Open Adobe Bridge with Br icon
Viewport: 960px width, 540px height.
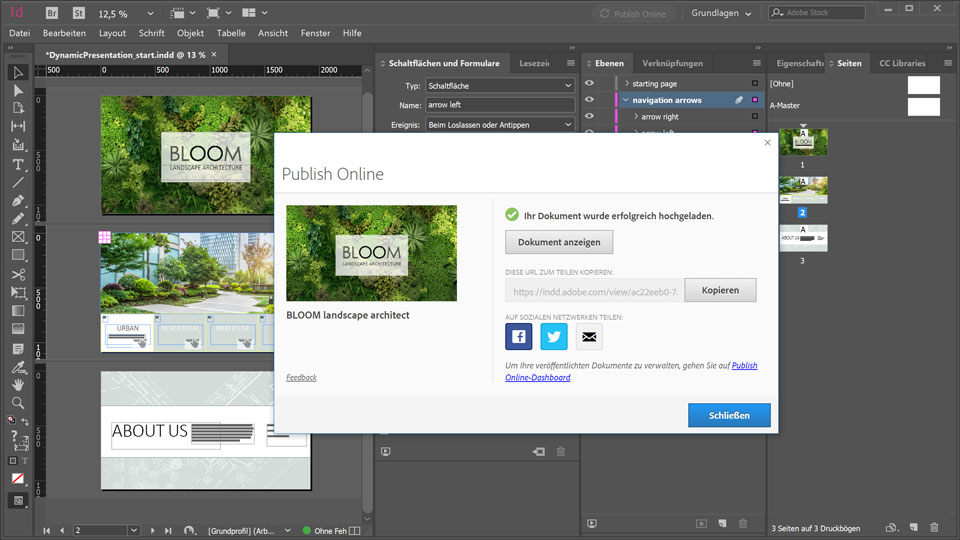(53, 13)
